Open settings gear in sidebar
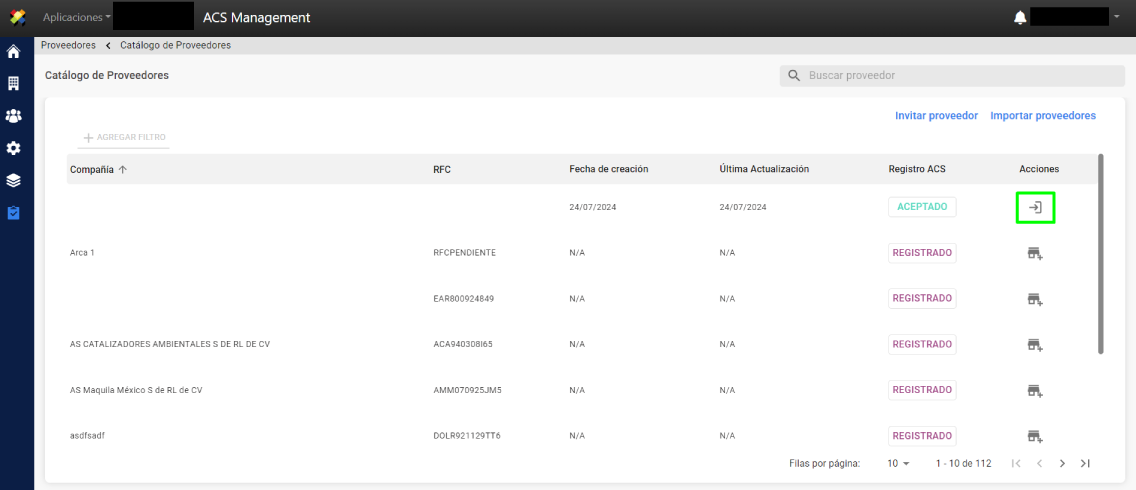 point(13,149)
